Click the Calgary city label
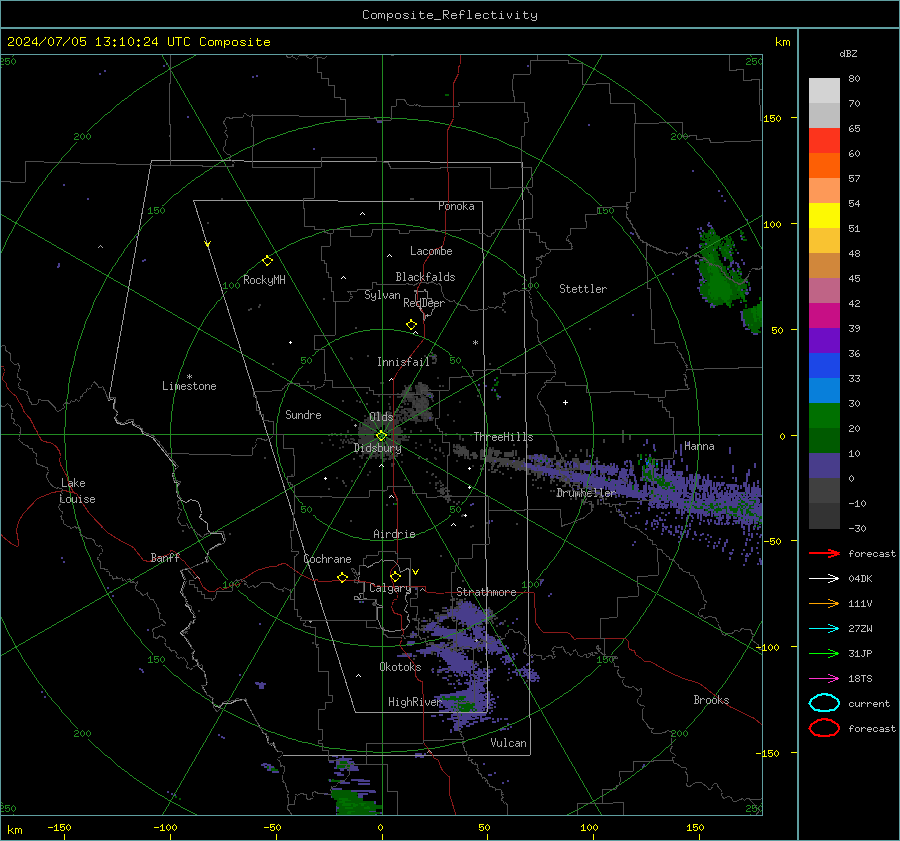The image size is (900, 841). (x=390, y=588)
